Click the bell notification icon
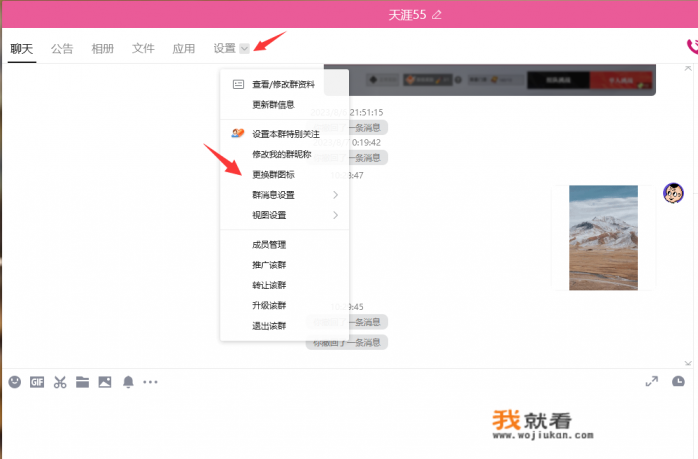698x459 pixels. click(x=128, y=382)
